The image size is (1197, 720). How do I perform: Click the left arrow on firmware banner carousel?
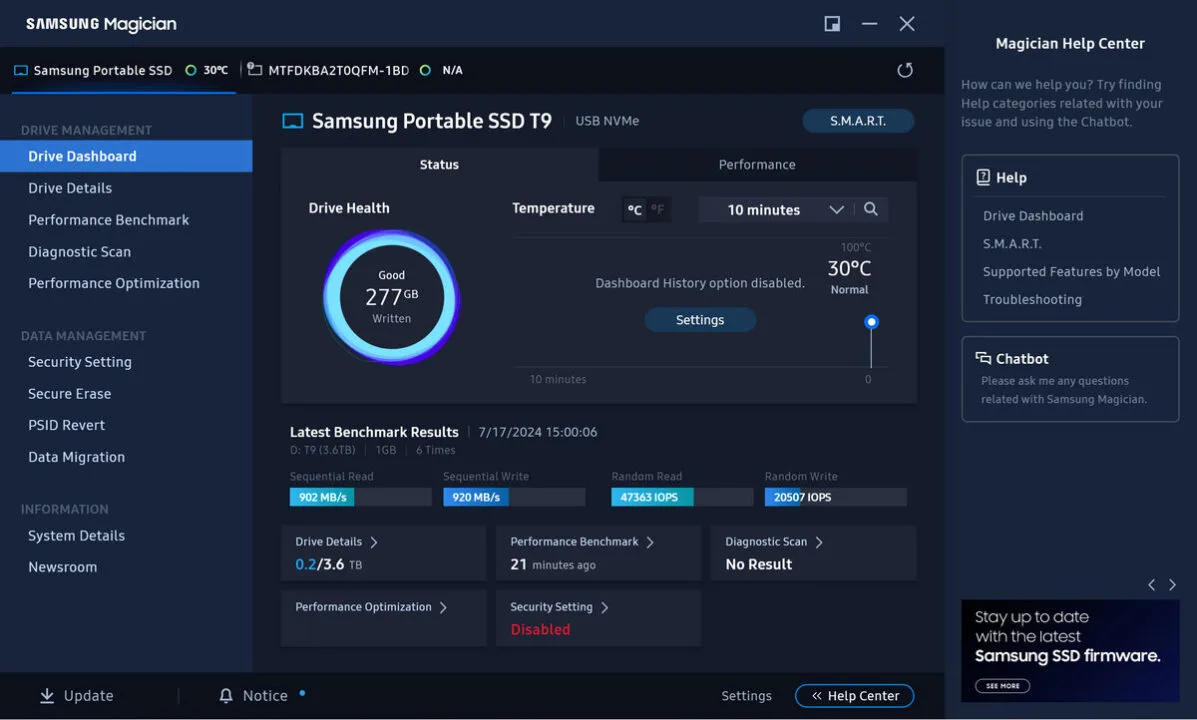(x=1150, y=583)
